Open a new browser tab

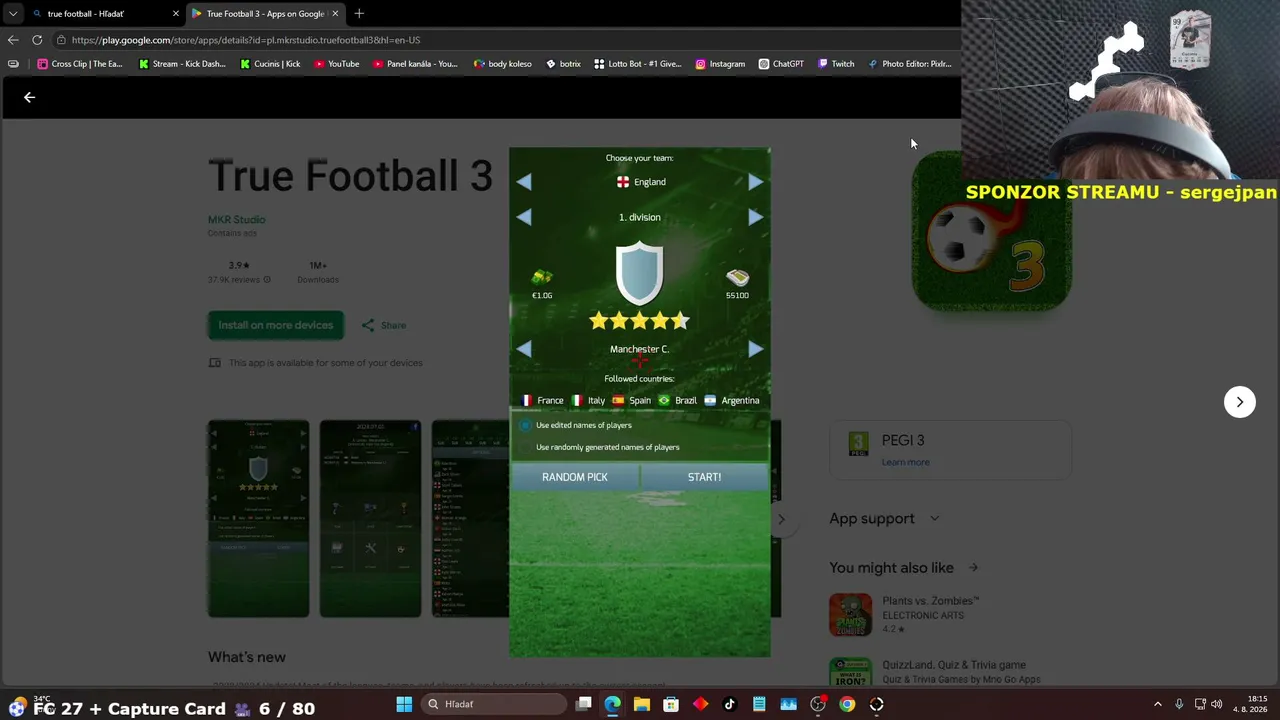point(359,14)
